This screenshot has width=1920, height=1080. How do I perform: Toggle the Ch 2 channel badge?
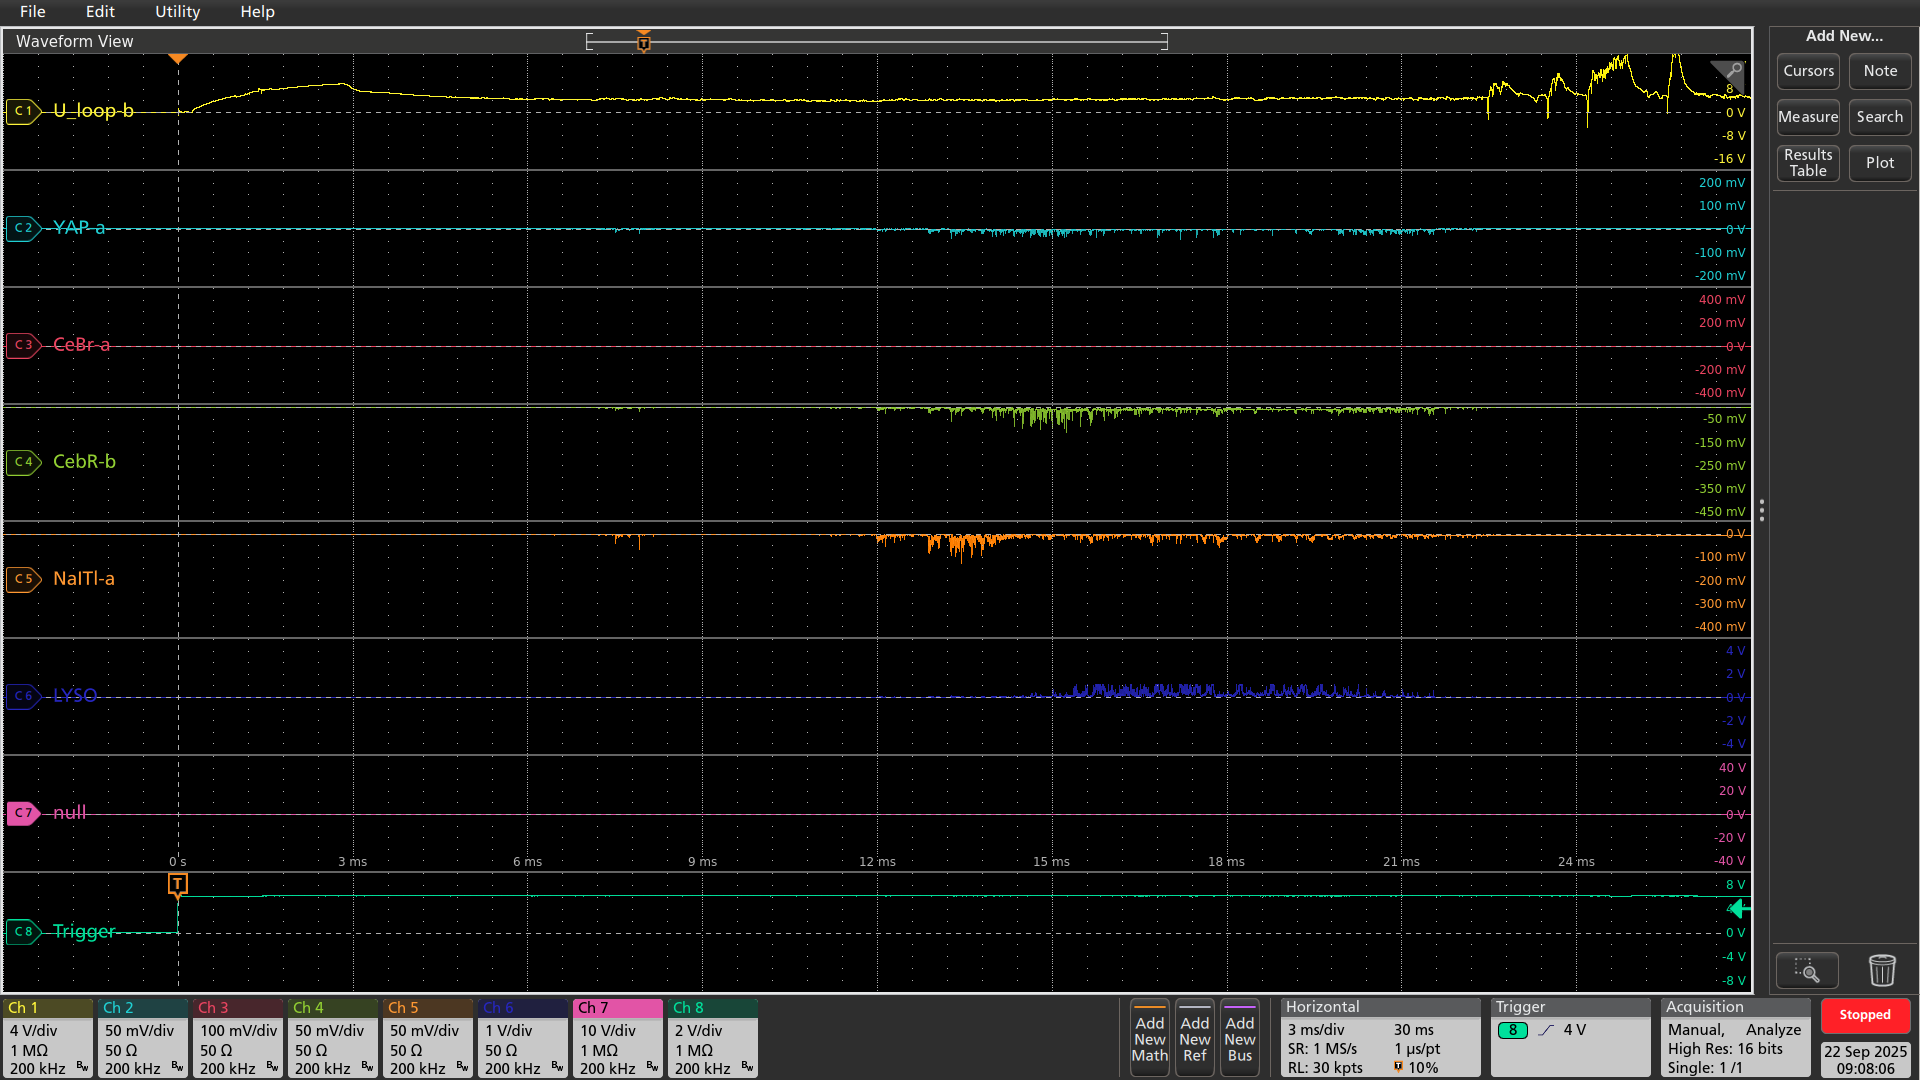pyautogui.click(x=143, y=1038)
